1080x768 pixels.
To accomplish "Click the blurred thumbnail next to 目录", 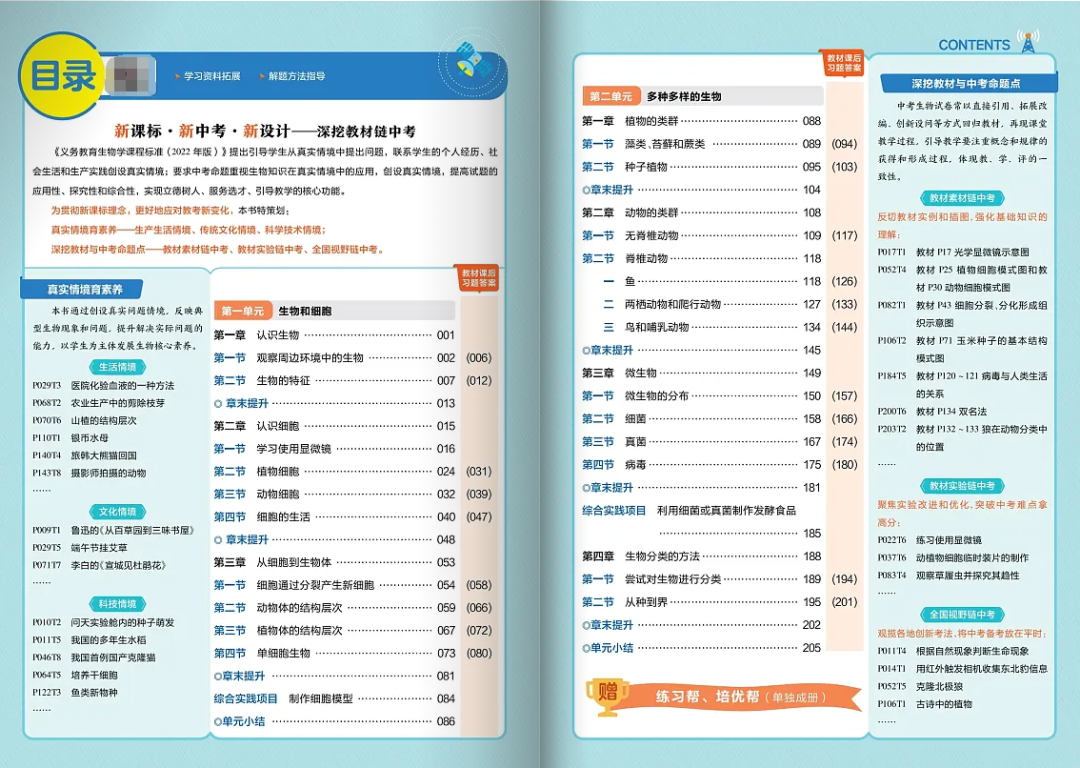I will tap(131, 75).
